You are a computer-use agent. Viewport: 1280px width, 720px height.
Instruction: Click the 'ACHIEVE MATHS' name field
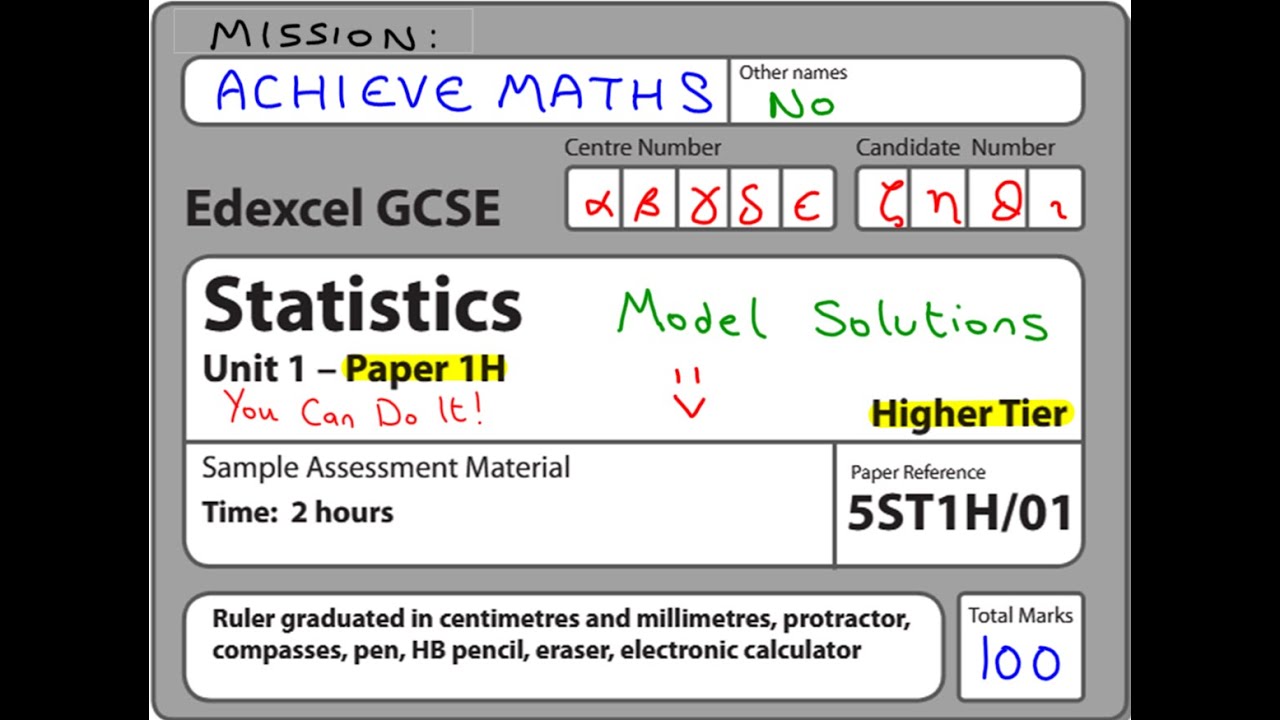[456, 90]
